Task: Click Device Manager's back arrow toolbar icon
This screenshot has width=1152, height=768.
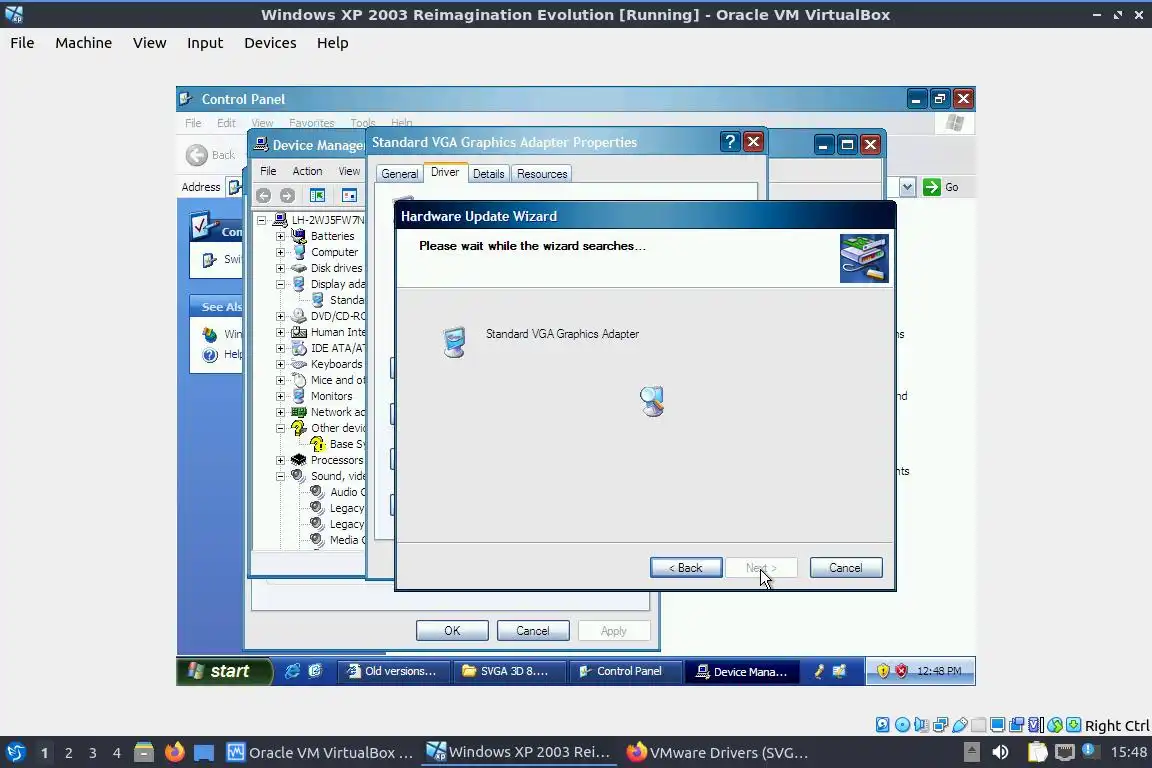Action: [x=263, y=195]
